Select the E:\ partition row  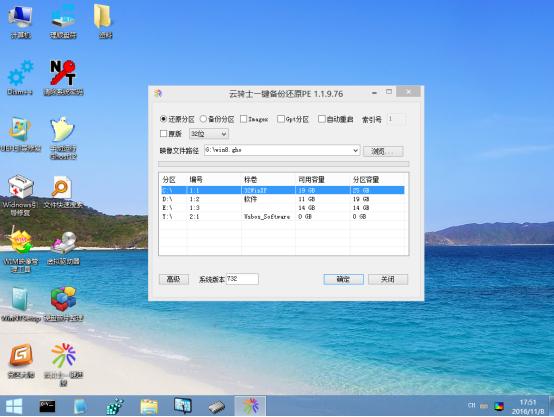[282, 208]
